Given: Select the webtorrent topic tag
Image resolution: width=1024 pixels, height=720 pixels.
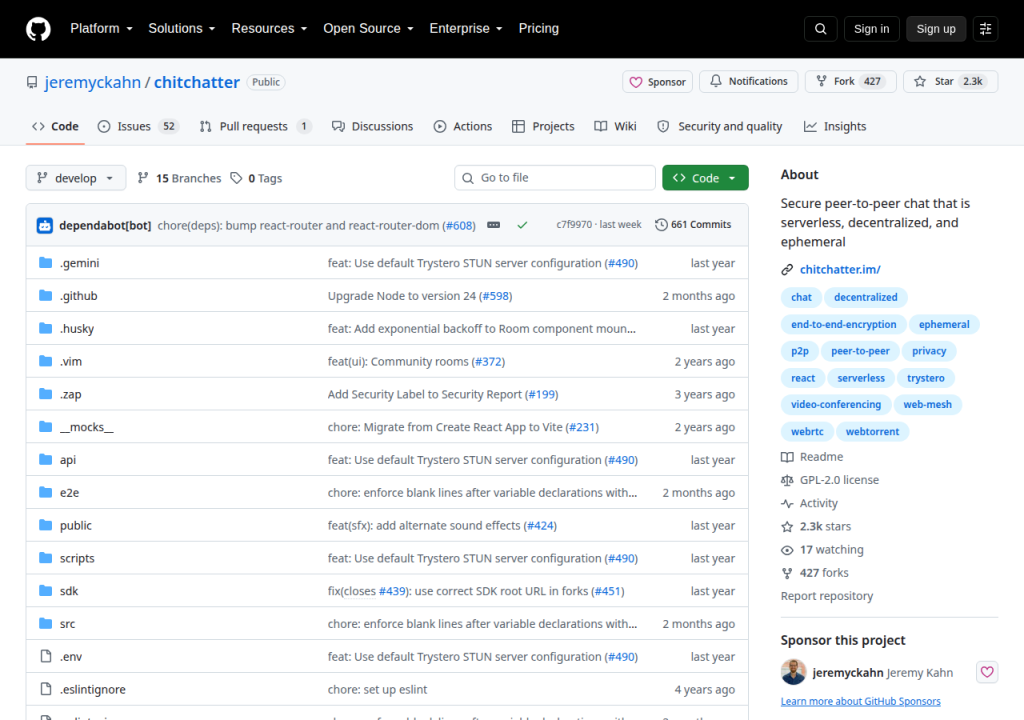Looking at the screenshot, I should (872, 431).
